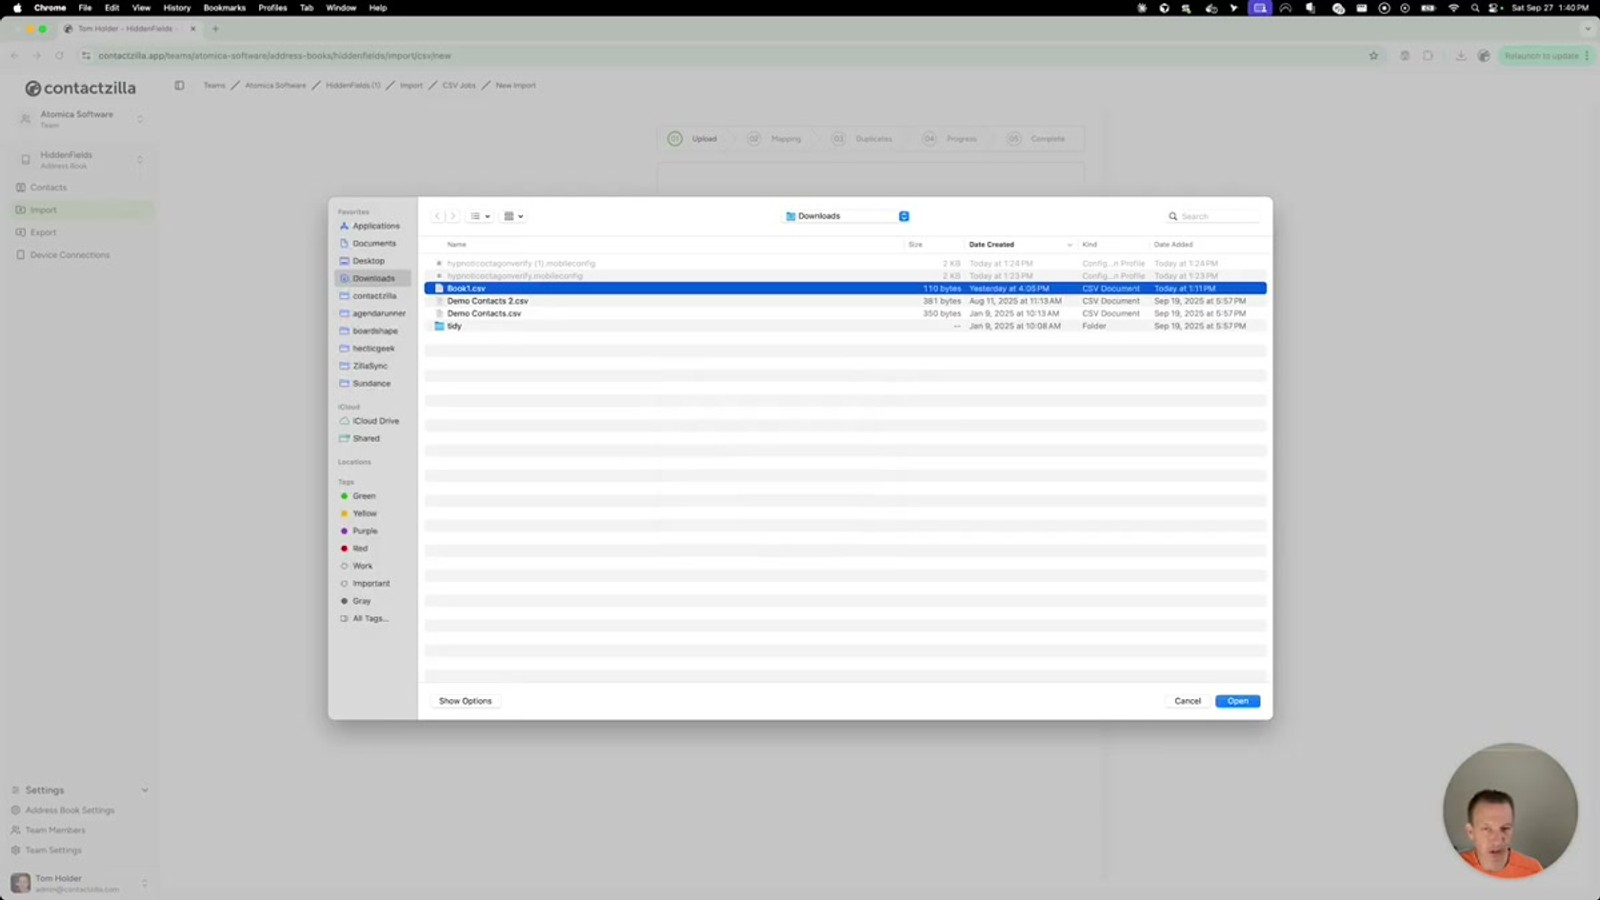The height and width of the screenshot is (900, 1600).
Task: Filter by Gray tag
Action: pos(361,601)
